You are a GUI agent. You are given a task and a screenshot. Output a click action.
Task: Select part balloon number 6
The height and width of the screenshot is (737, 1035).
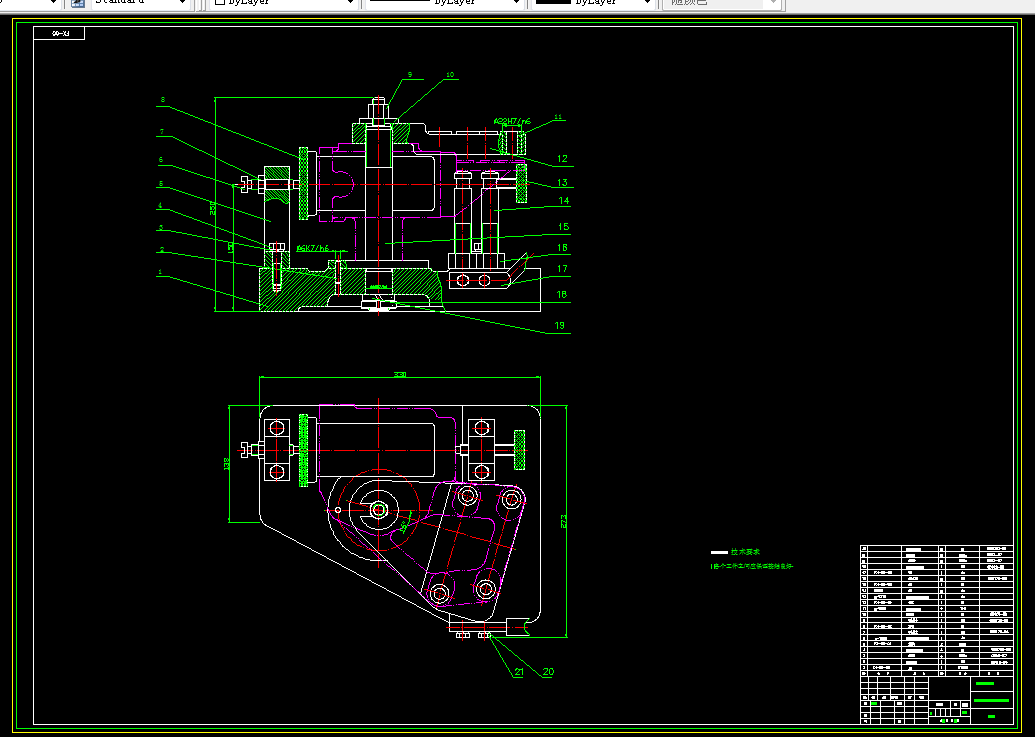coord(161,160)
